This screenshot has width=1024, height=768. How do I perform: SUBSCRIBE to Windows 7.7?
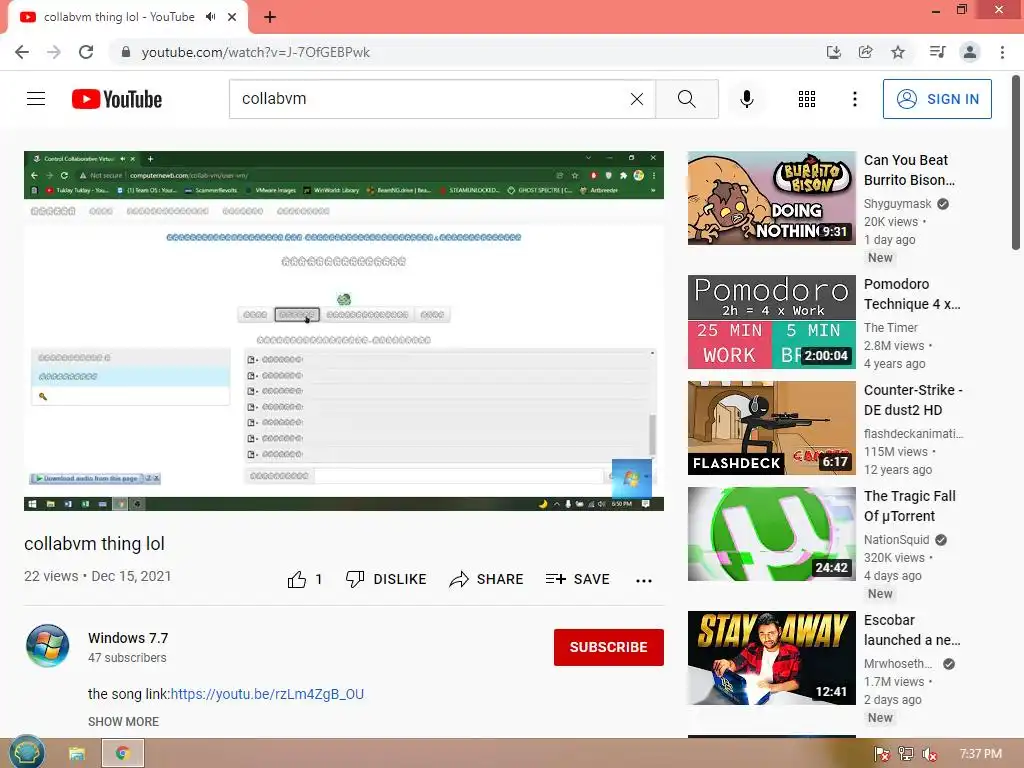[609, 647]
